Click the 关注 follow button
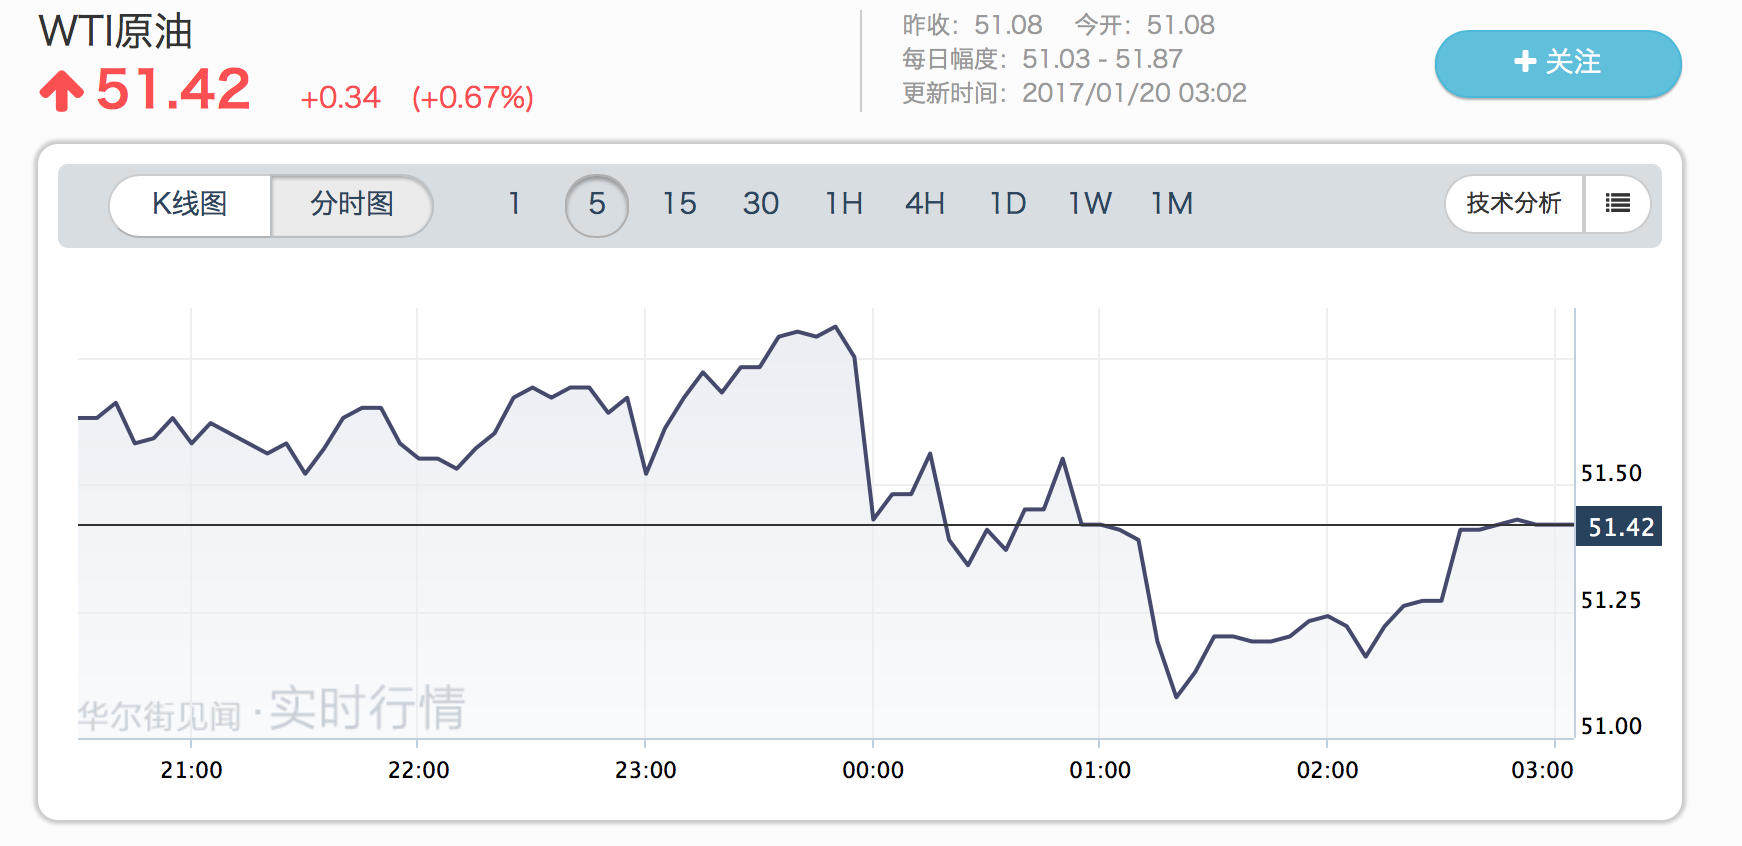Image resolution: width=1742 pixels, height=846 pixels. click(x=1557, y=63)
